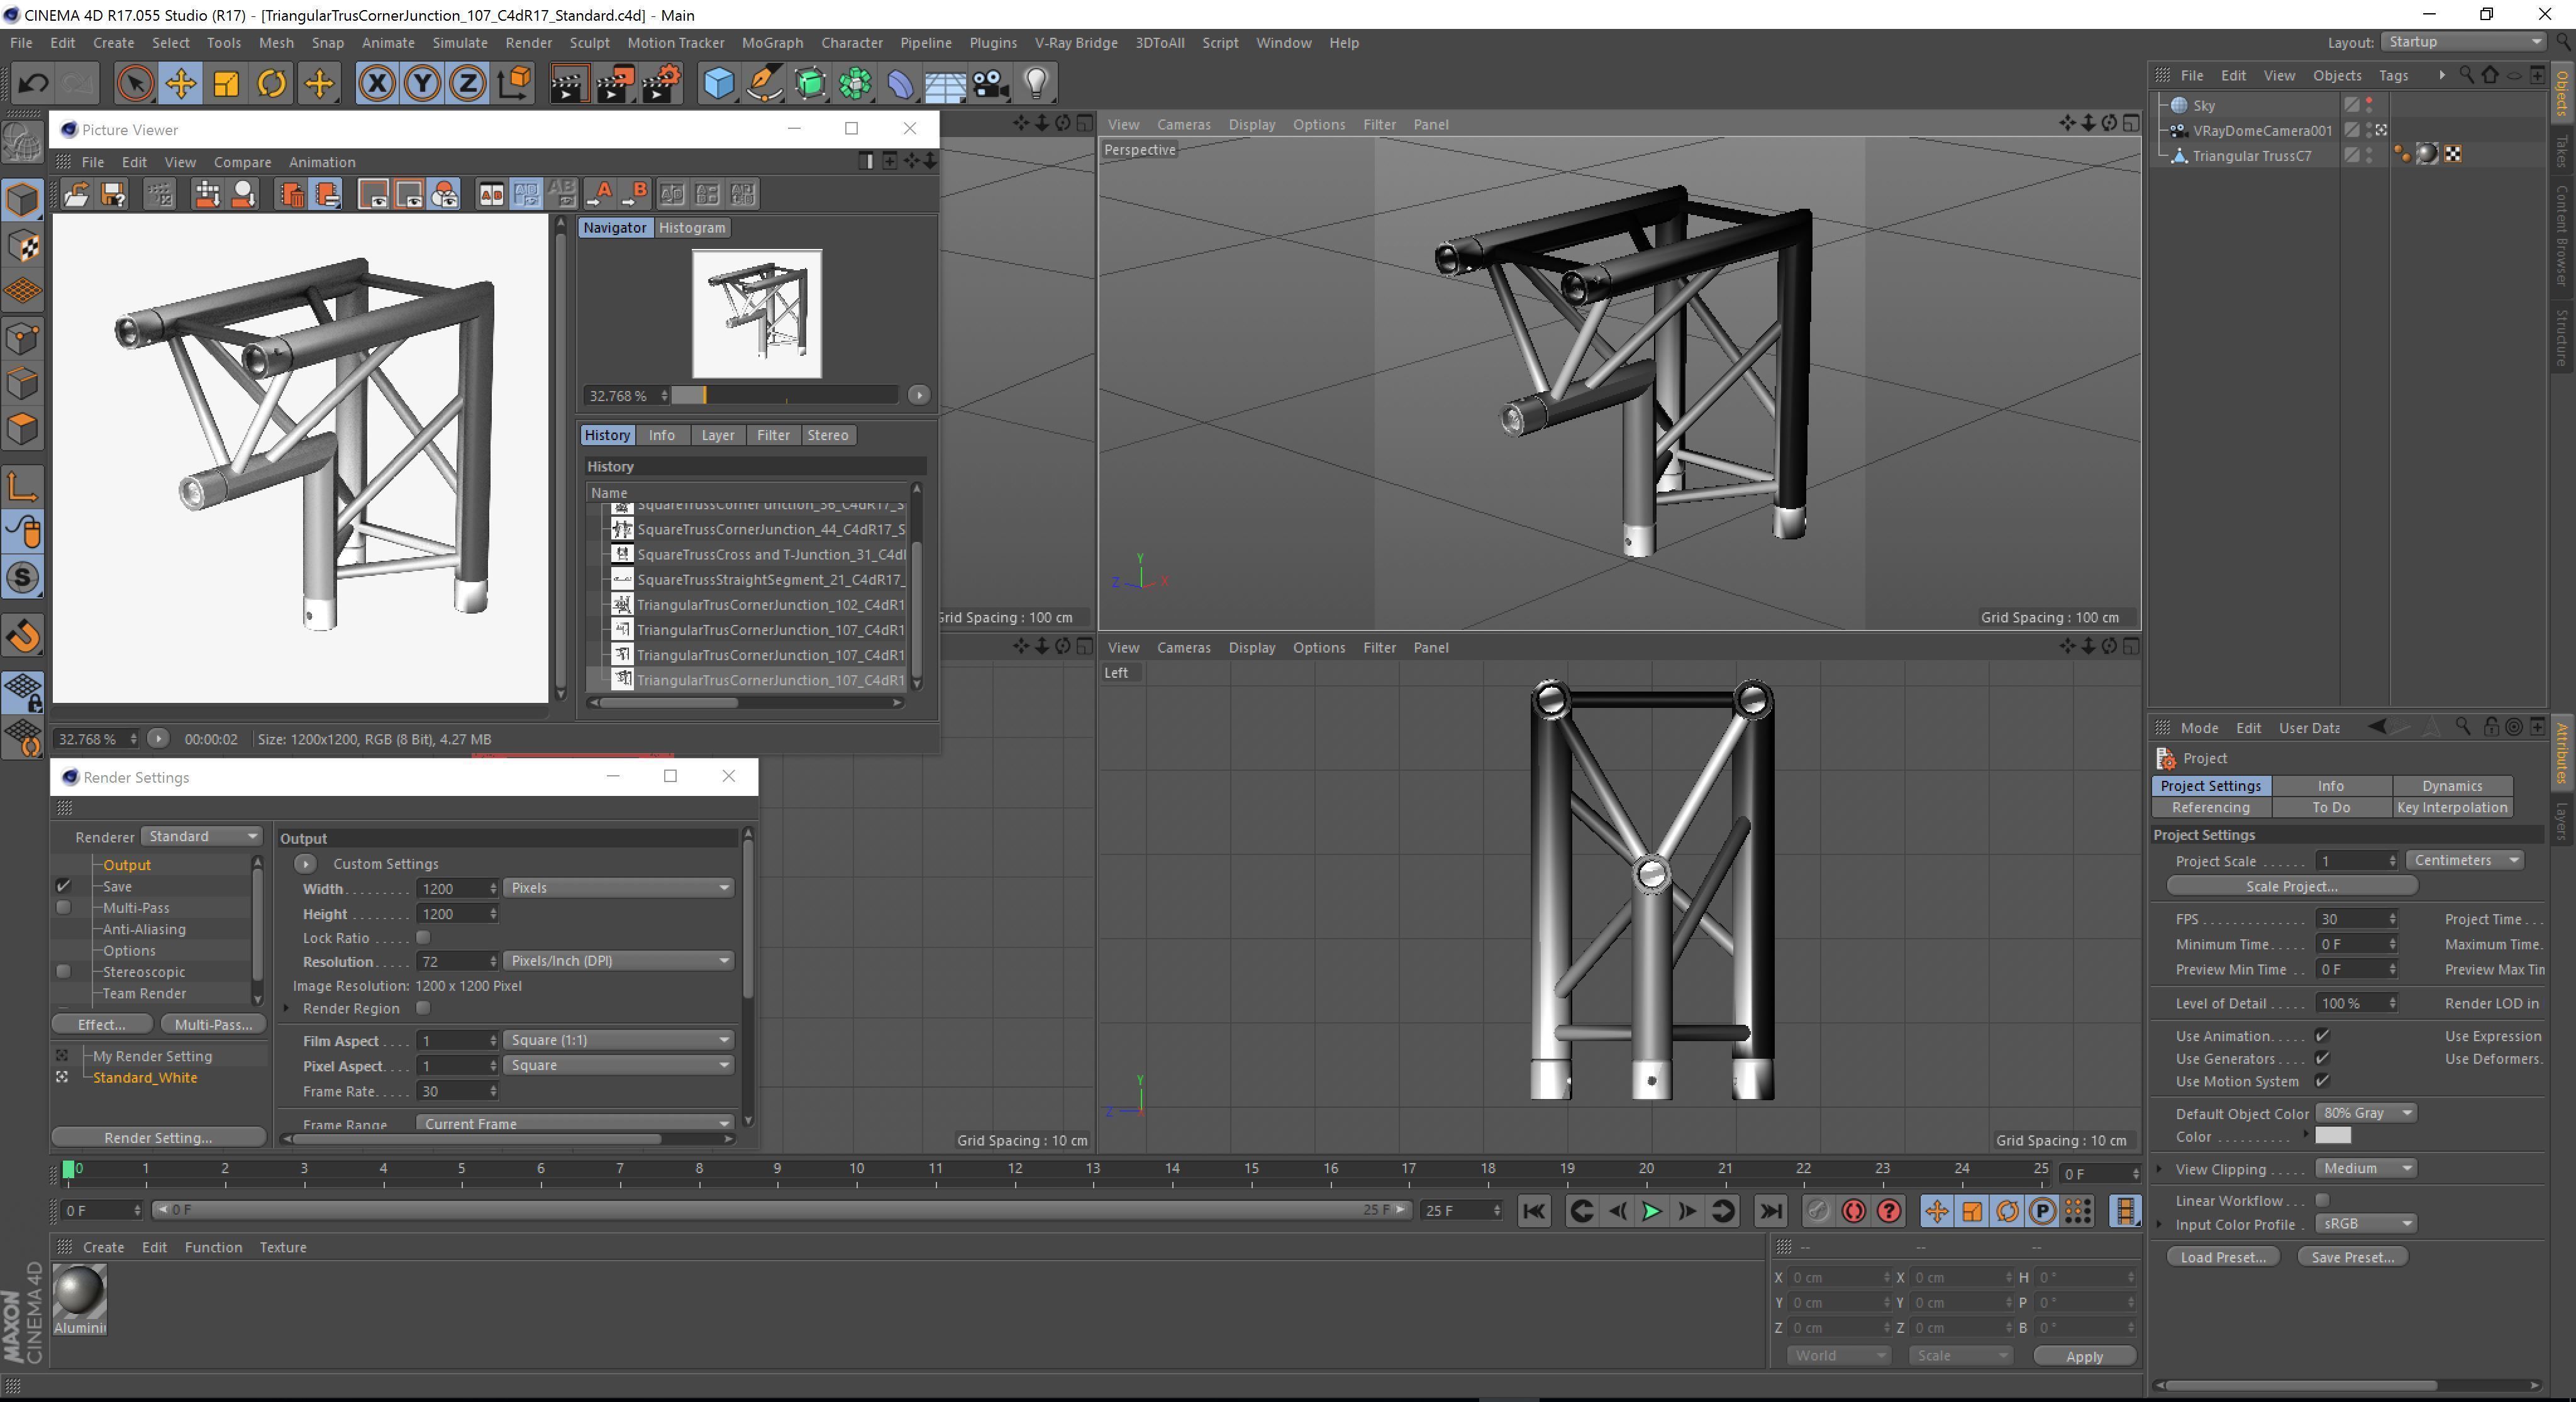This screenshot has height=1402, width=2576.
Task: Enable the Lock Ratio checkbox
Action: coord(423,937)
